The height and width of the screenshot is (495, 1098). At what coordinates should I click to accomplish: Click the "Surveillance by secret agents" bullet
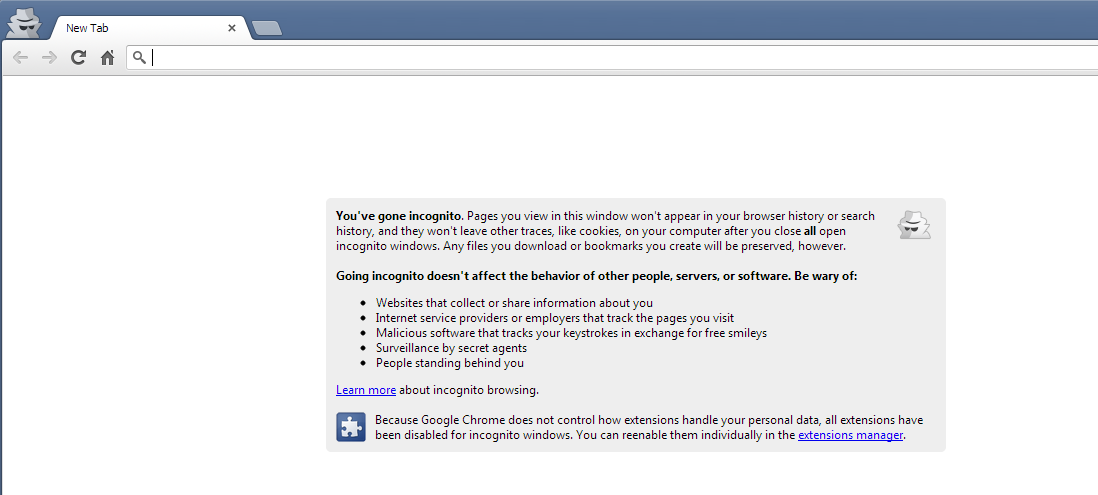coord(451,348)
